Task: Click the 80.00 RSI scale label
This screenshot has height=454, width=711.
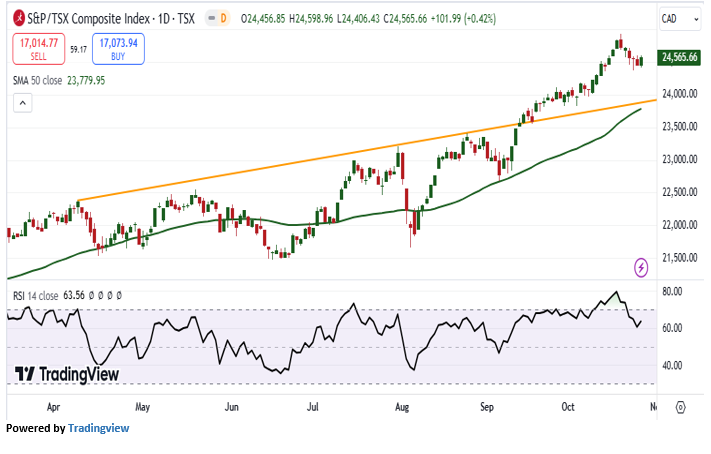Action: [671, 291]
